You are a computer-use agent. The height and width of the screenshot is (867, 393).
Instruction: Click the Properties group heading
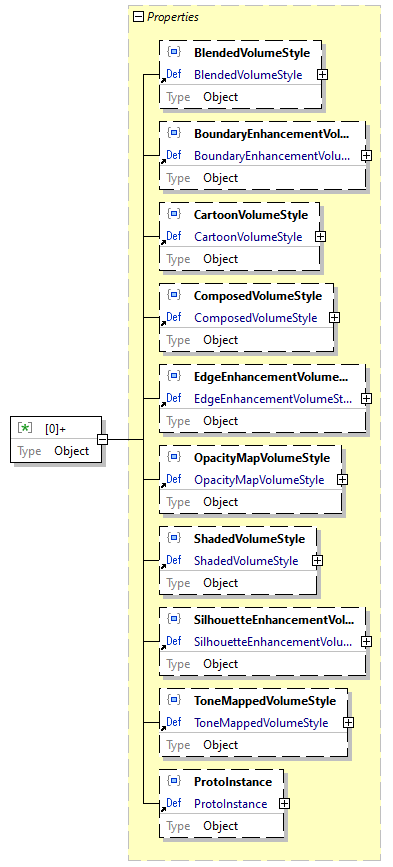point(172,17)
